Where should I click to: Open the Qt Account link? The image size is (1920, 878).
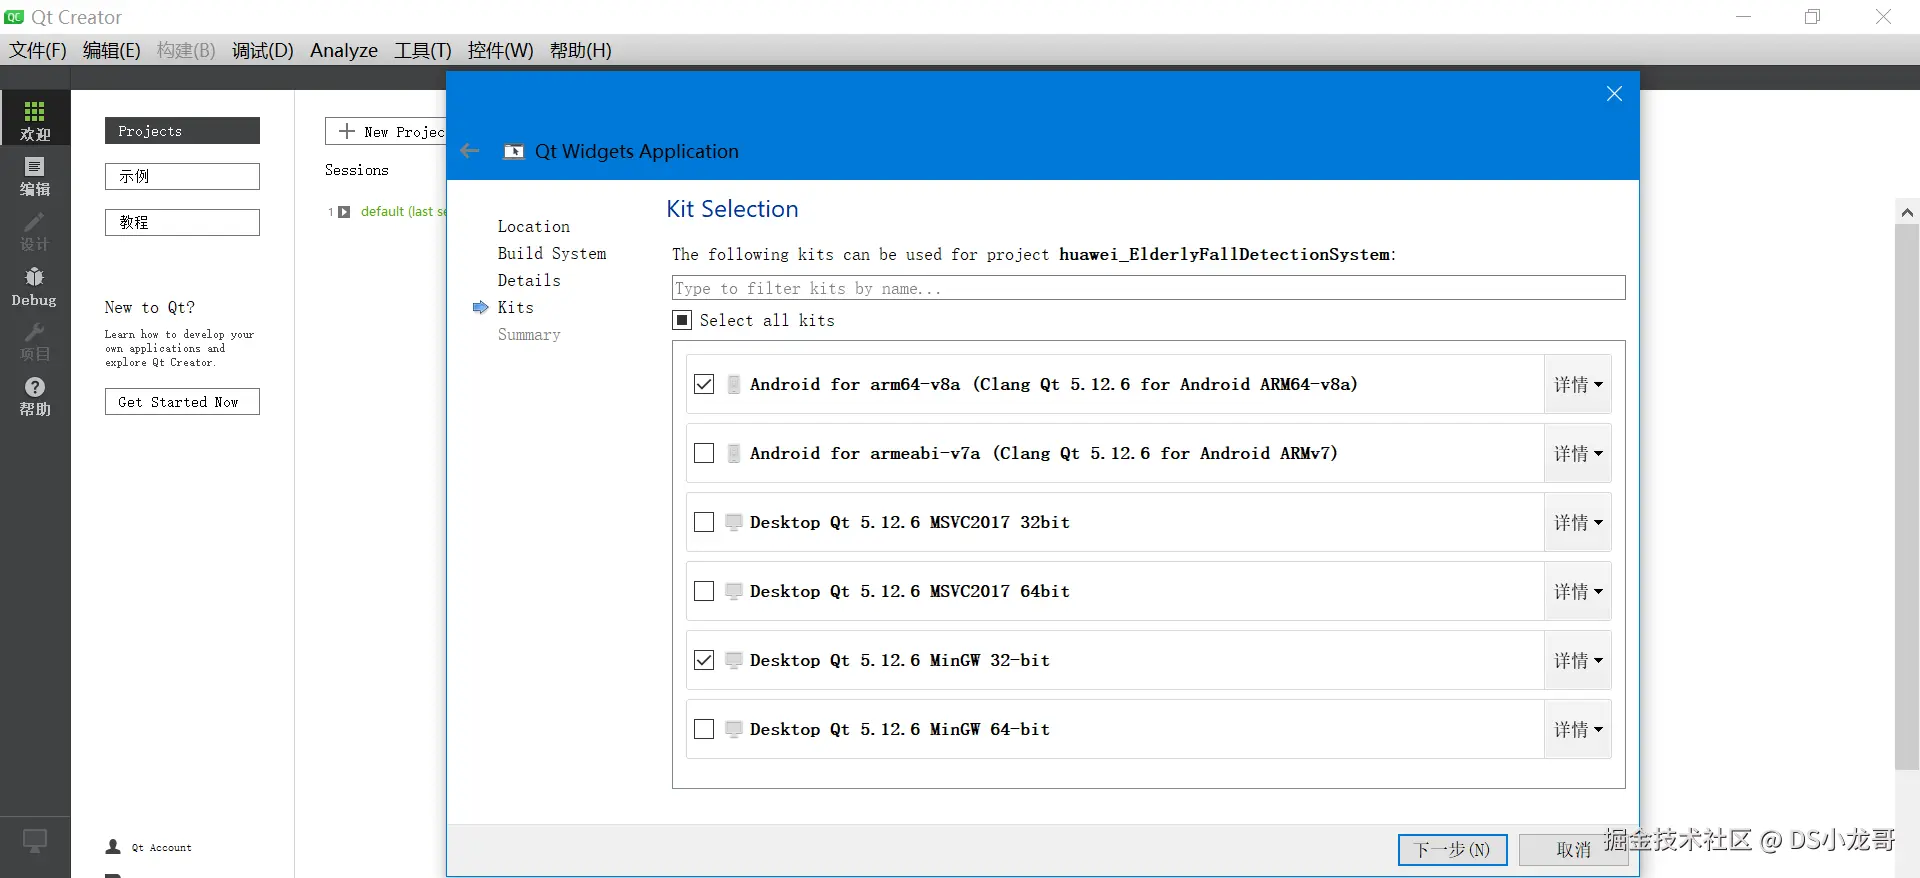coord(161,847)
